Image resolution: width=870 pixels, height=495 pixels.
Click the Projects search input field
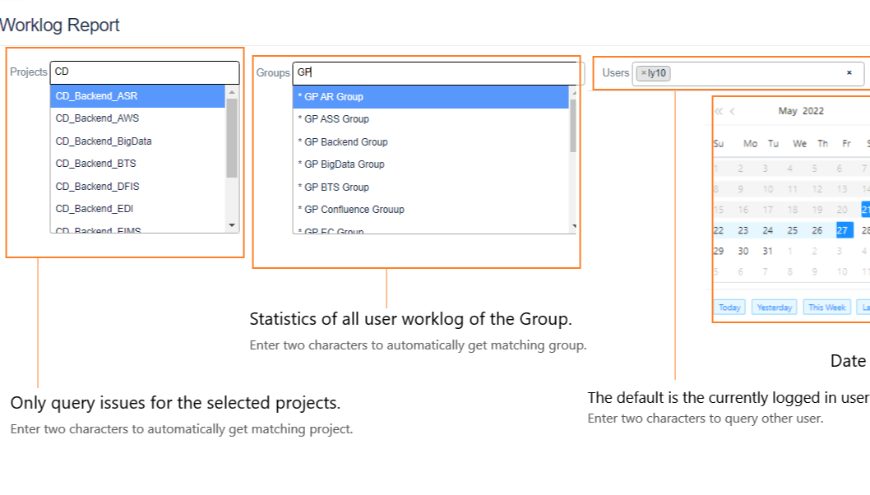145,72
